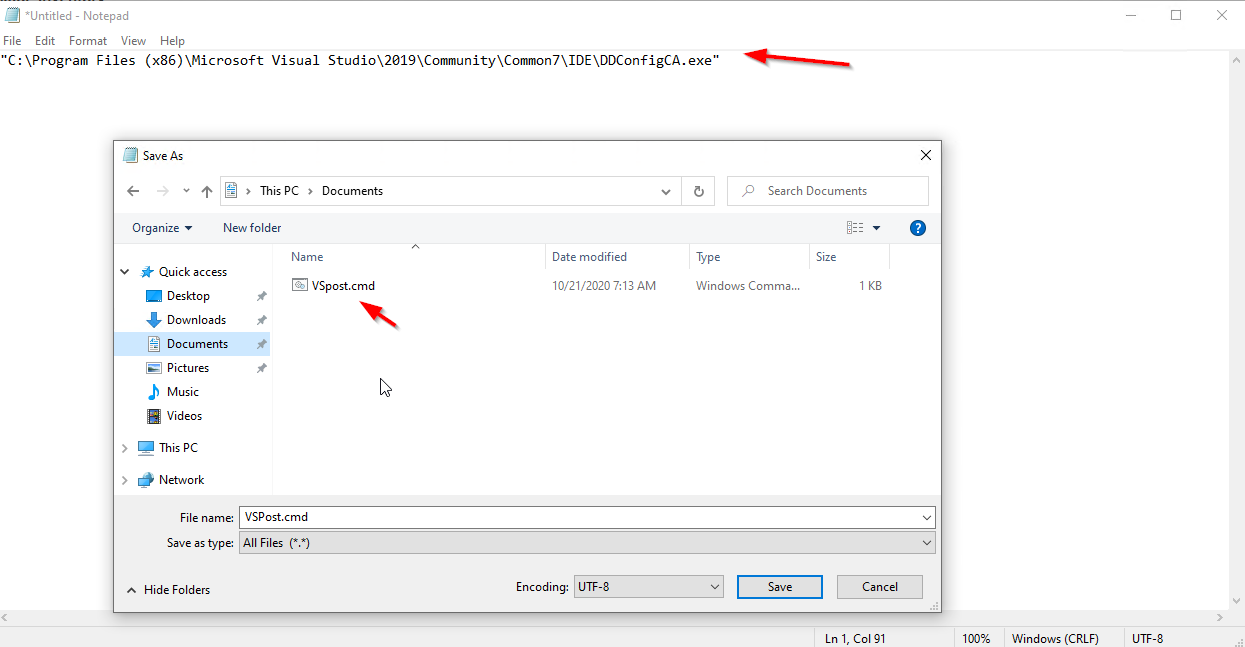Click the Save button

coord(780,587)
